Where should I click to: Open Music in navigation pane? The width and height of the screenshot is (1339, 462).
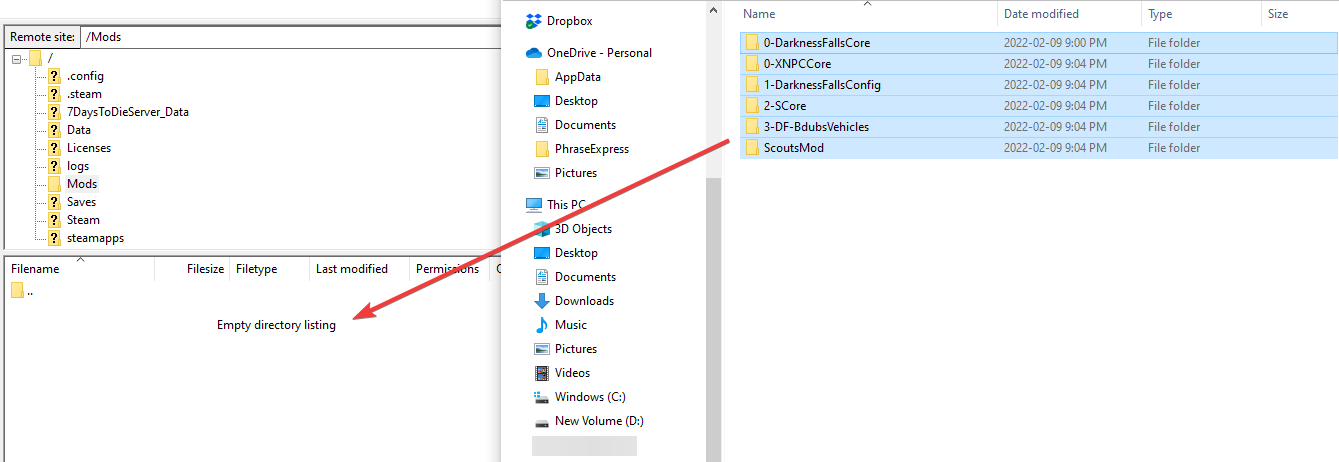click(571, 325)
